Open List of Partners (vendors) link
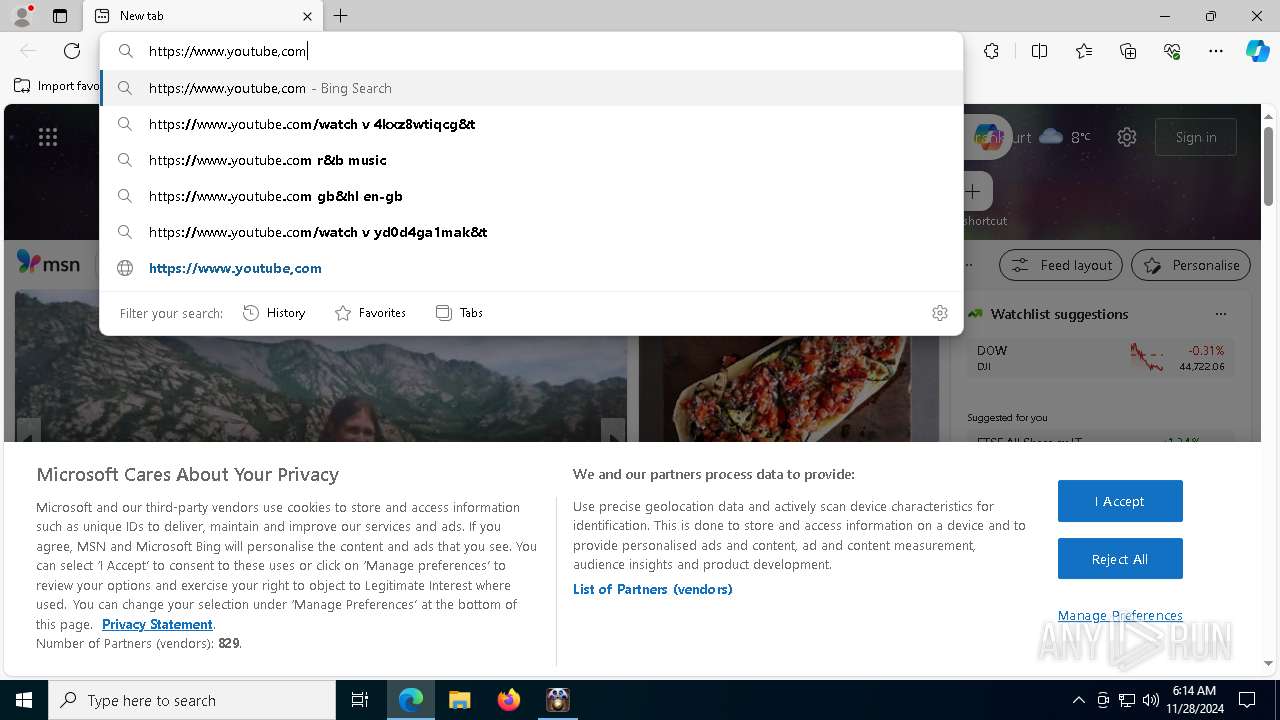The height and width of the screenshot is (720, 1280). coord(652,589)
